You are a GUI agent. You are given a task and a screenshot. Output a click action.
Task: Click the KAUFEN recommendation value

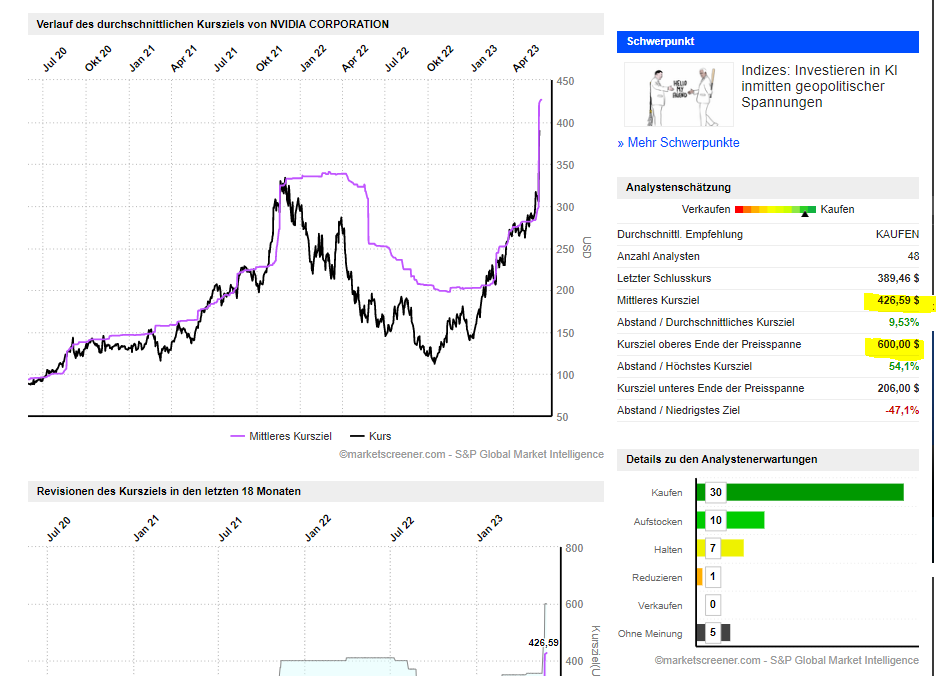(x=897, y=234)
